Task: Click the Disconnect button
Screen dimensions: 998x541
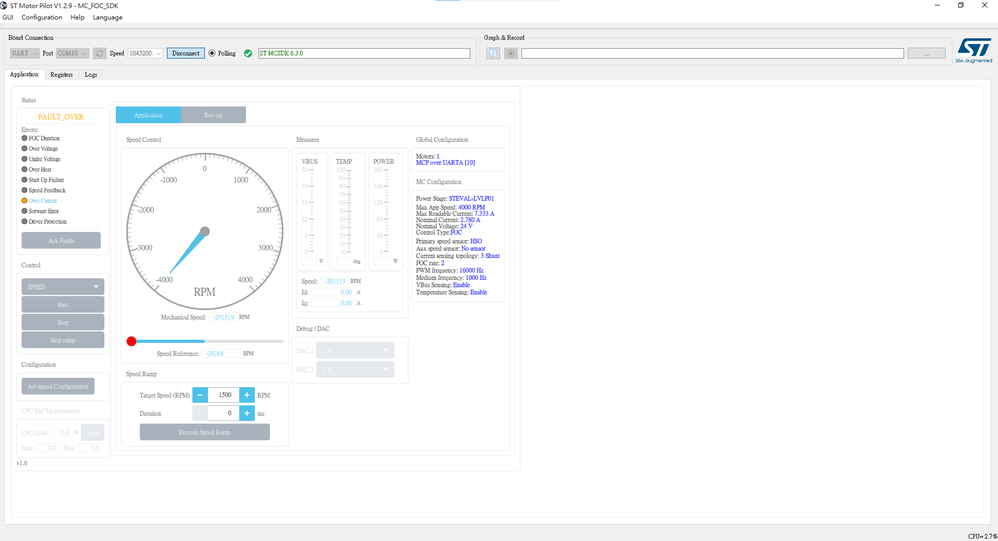Action: 186,53
